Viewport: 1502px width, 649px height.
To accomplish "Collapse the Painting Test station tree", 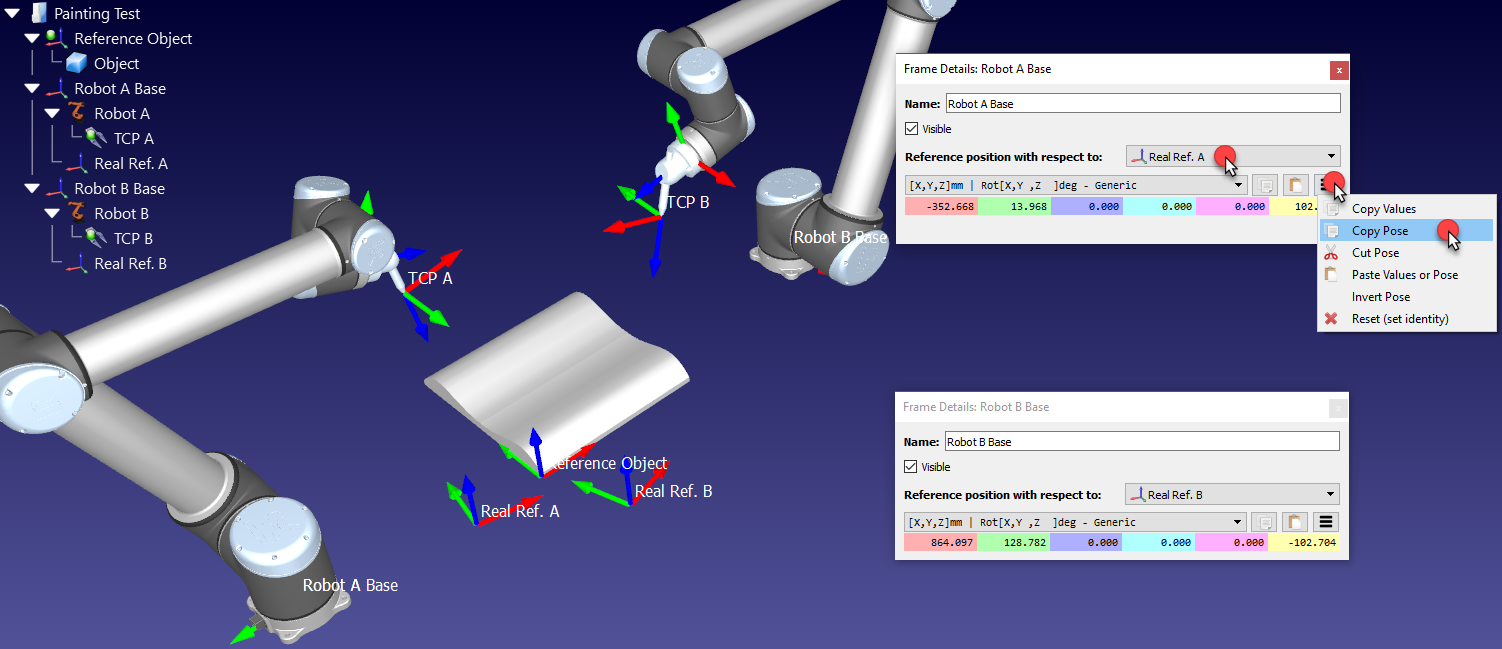I will pos(12,14).
